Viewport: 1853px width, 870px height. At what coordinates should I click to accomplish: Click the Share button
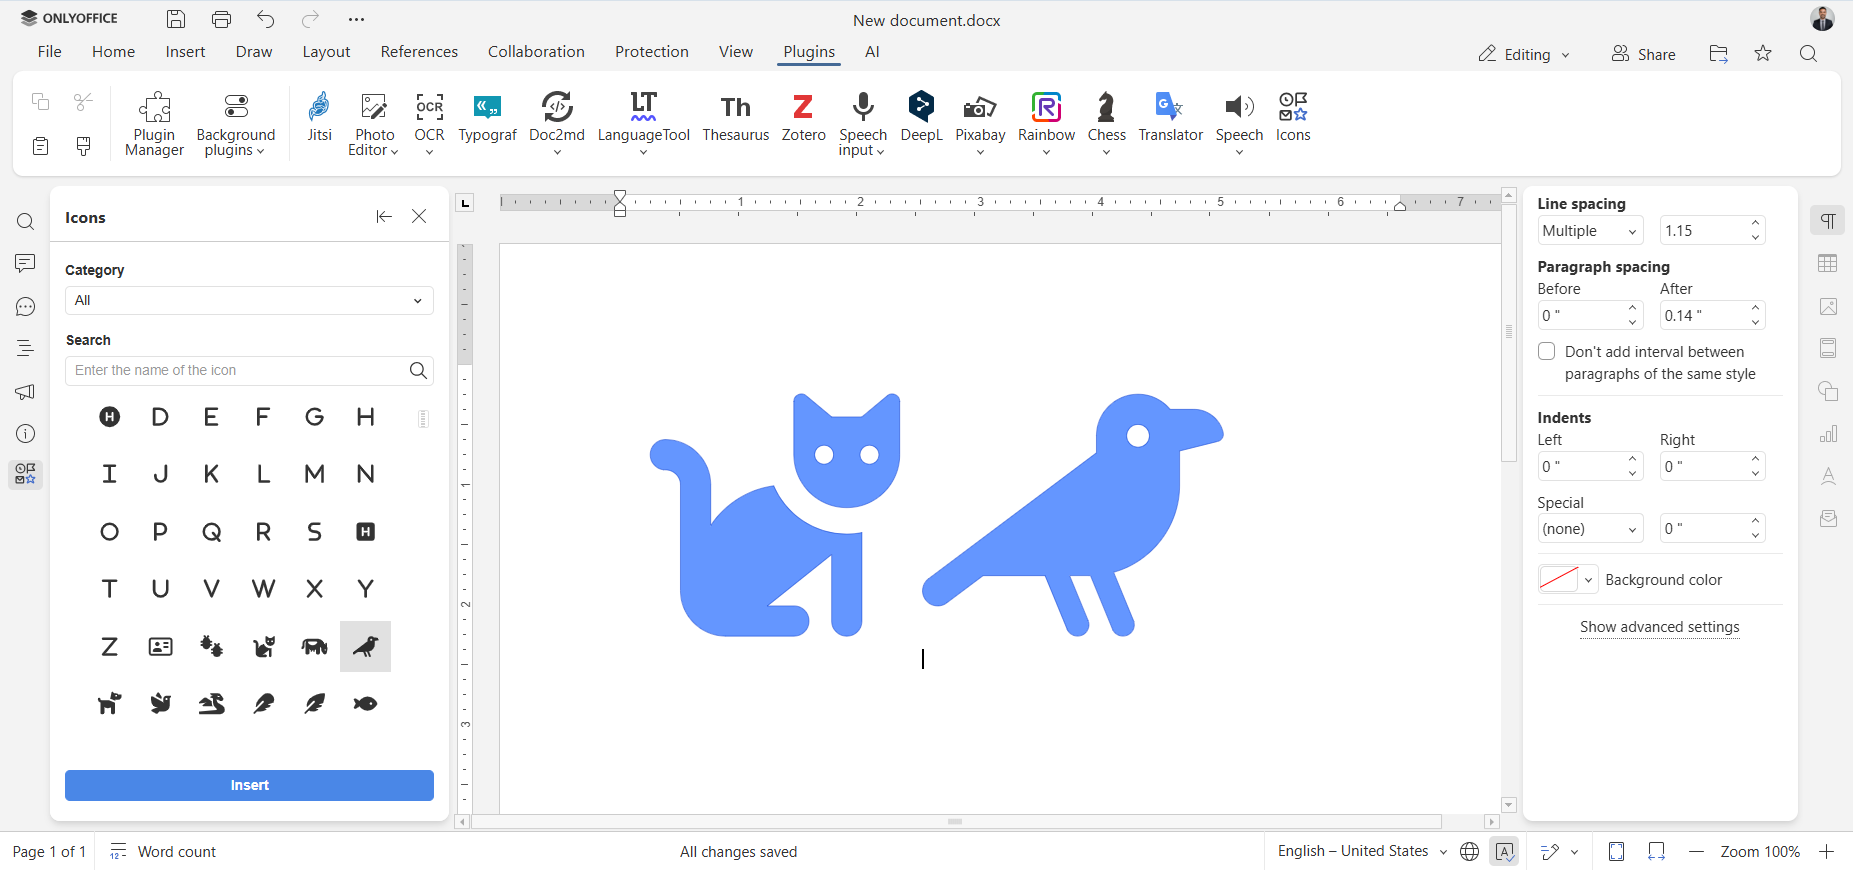pos(1643,54)
